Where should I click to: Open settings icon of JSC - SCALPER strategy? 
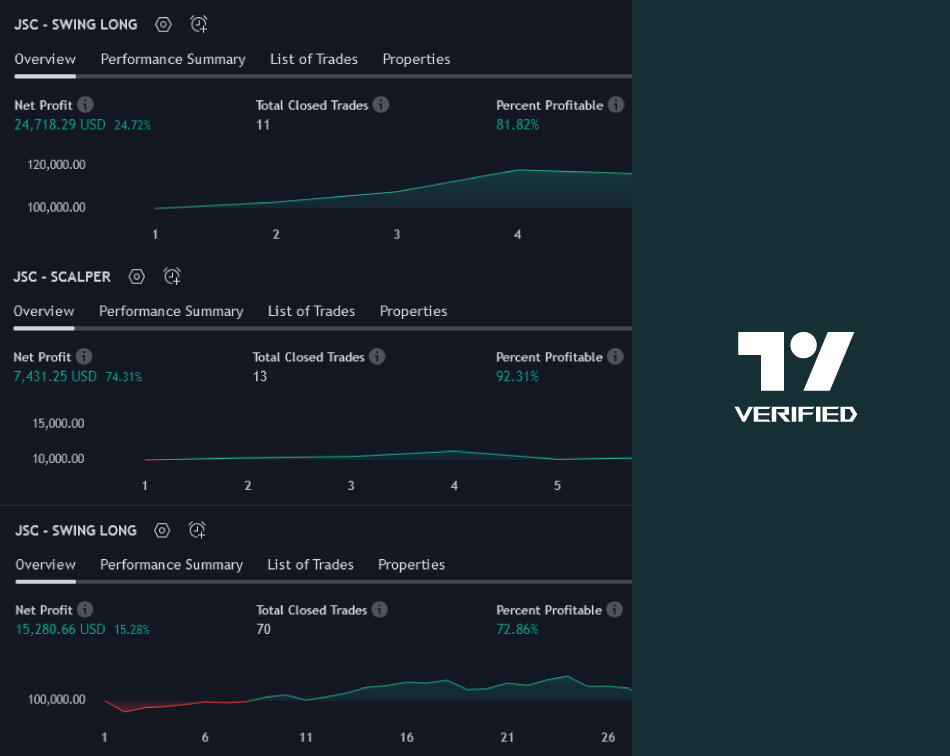point(137,276)
